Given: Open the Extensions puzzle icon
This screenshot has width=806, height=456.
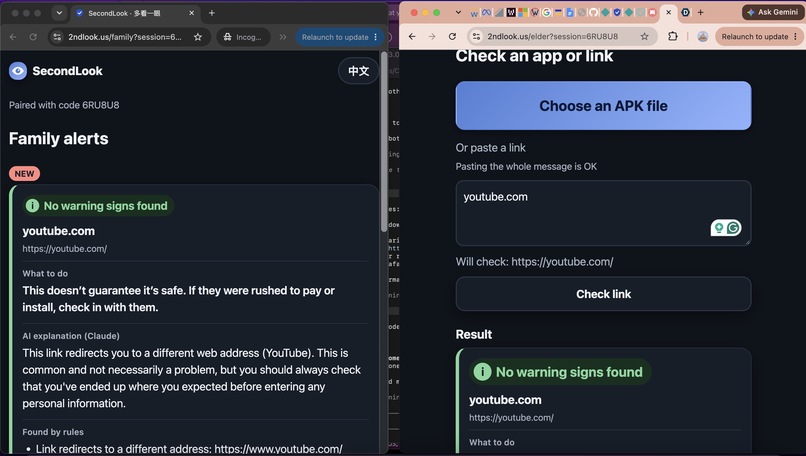Looking at the screenshot, I should coord(672,37).
